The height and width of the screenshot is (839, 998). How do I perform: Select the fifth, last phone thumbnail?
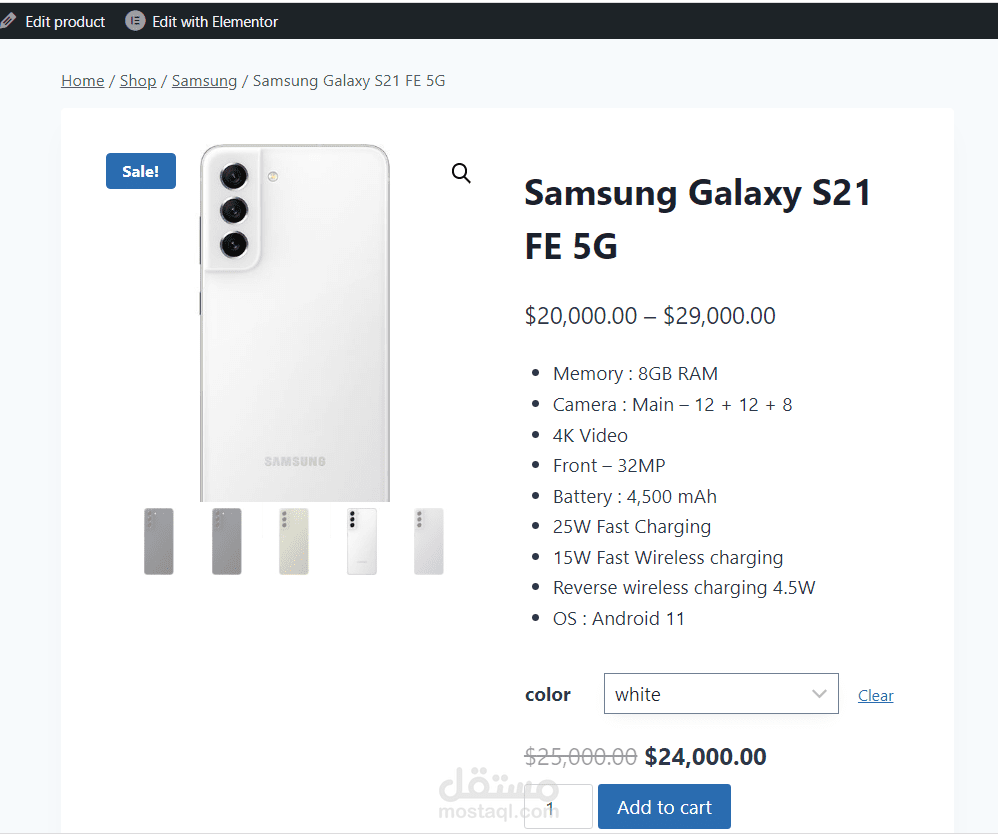tap(429, 541)
